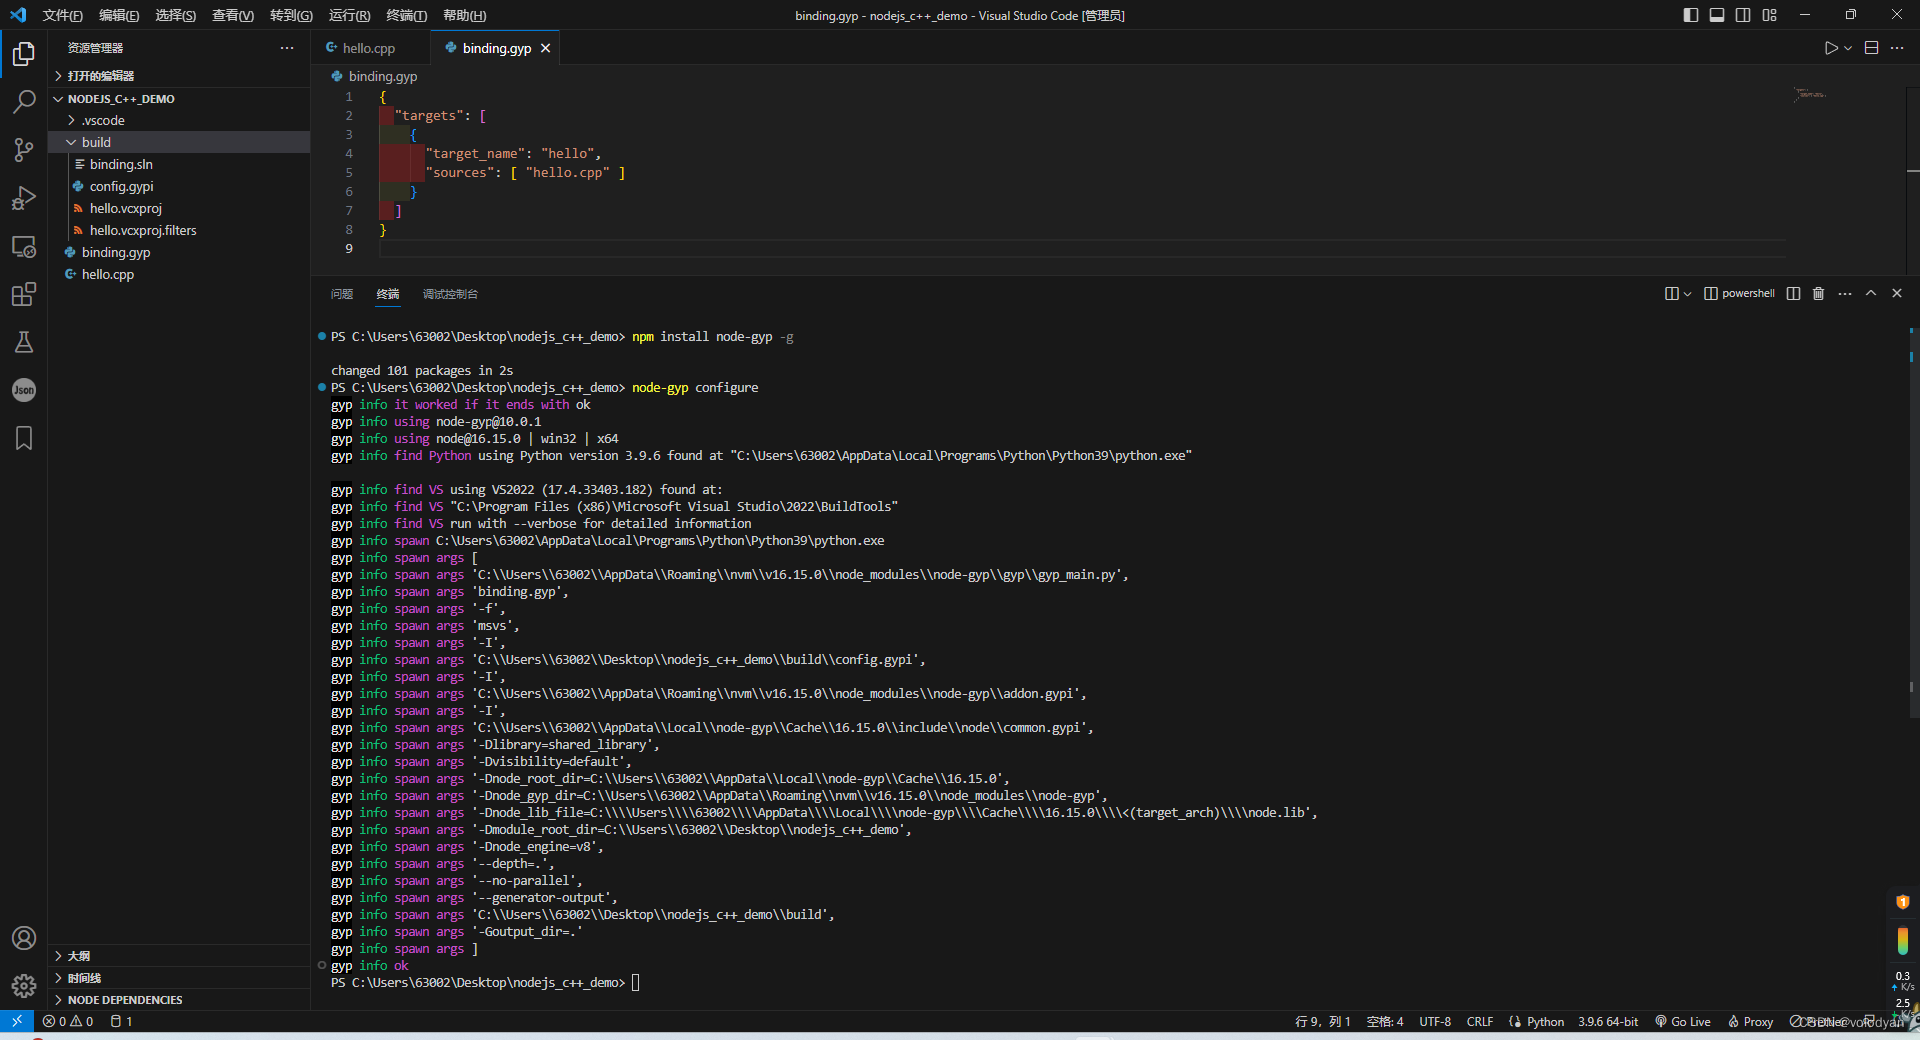Image resolution: width=1920 pixels, height=1040 pixels.
Task: Open binding.sln in the build folder
Action: [x=180, y=164]
